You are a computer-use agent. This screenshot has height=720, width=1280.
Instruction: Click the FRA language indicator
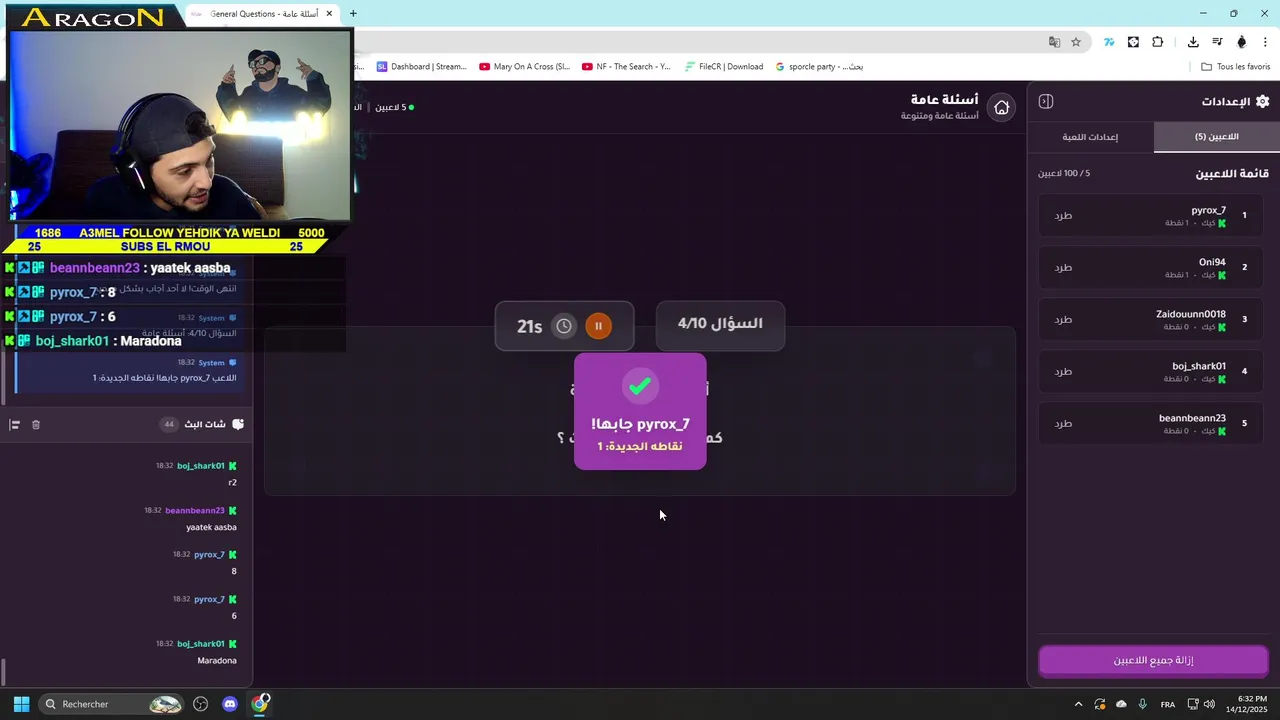click(1168, 704)
